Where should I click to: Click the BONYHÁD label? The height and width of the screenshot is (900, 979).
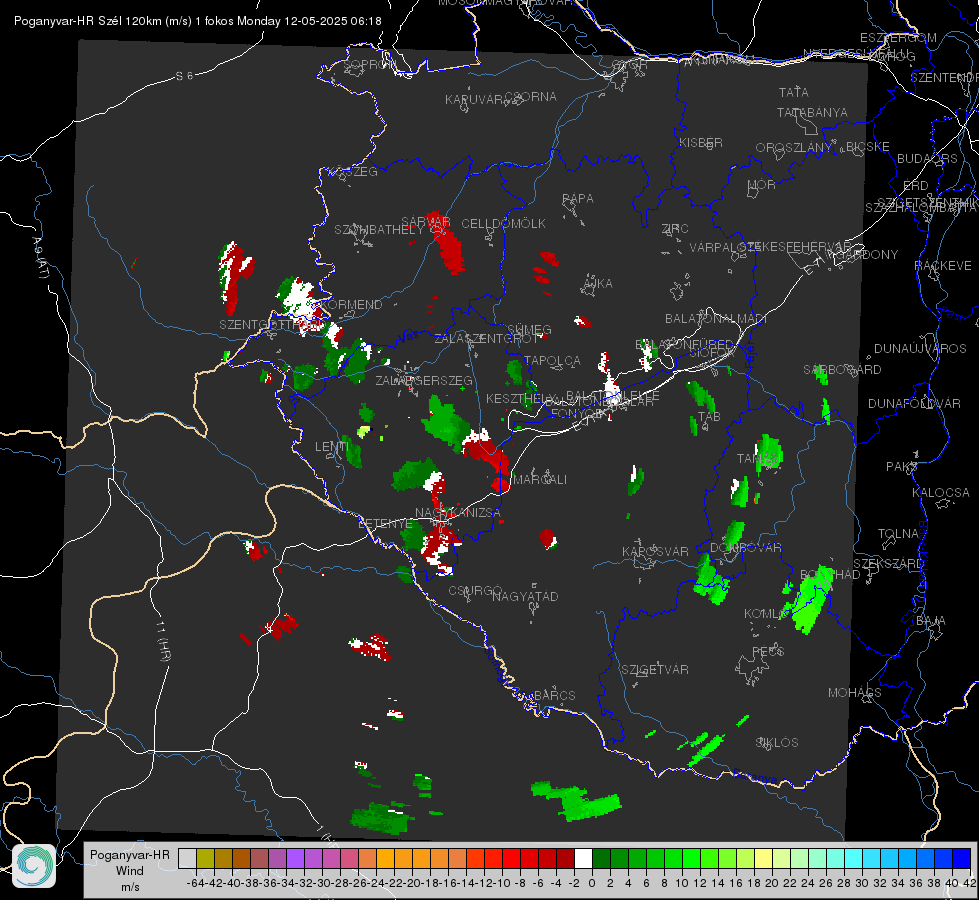tap(830, 575)
